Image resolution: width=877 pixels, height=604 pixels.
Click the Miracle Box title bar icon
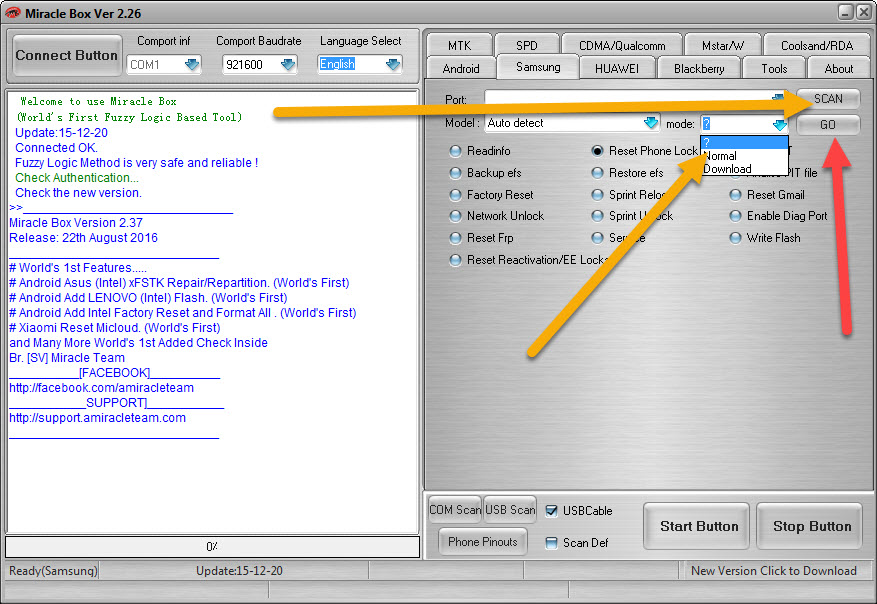(x=11, y=12)
